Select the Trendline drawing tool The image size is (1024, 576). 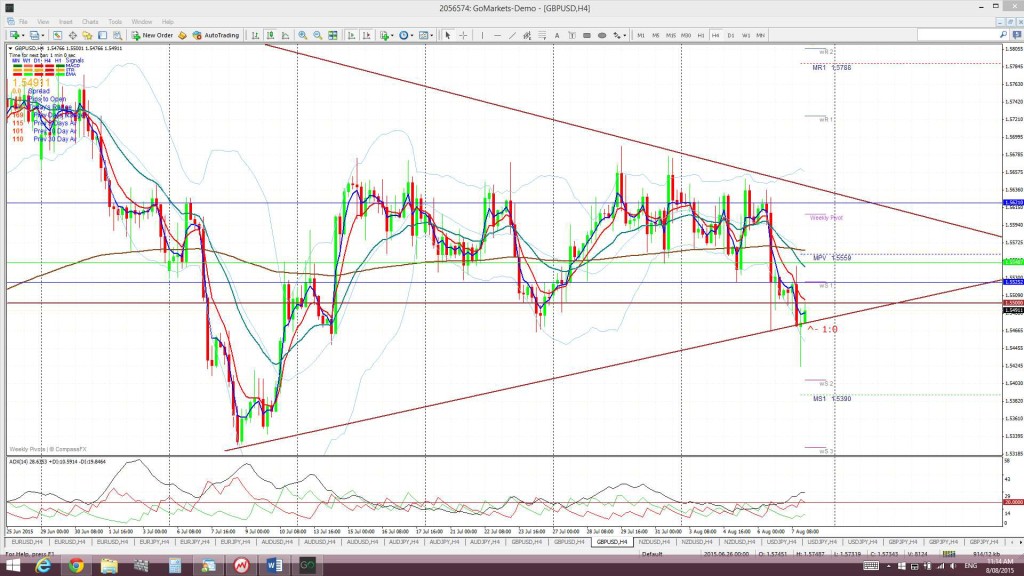[513, 35]
